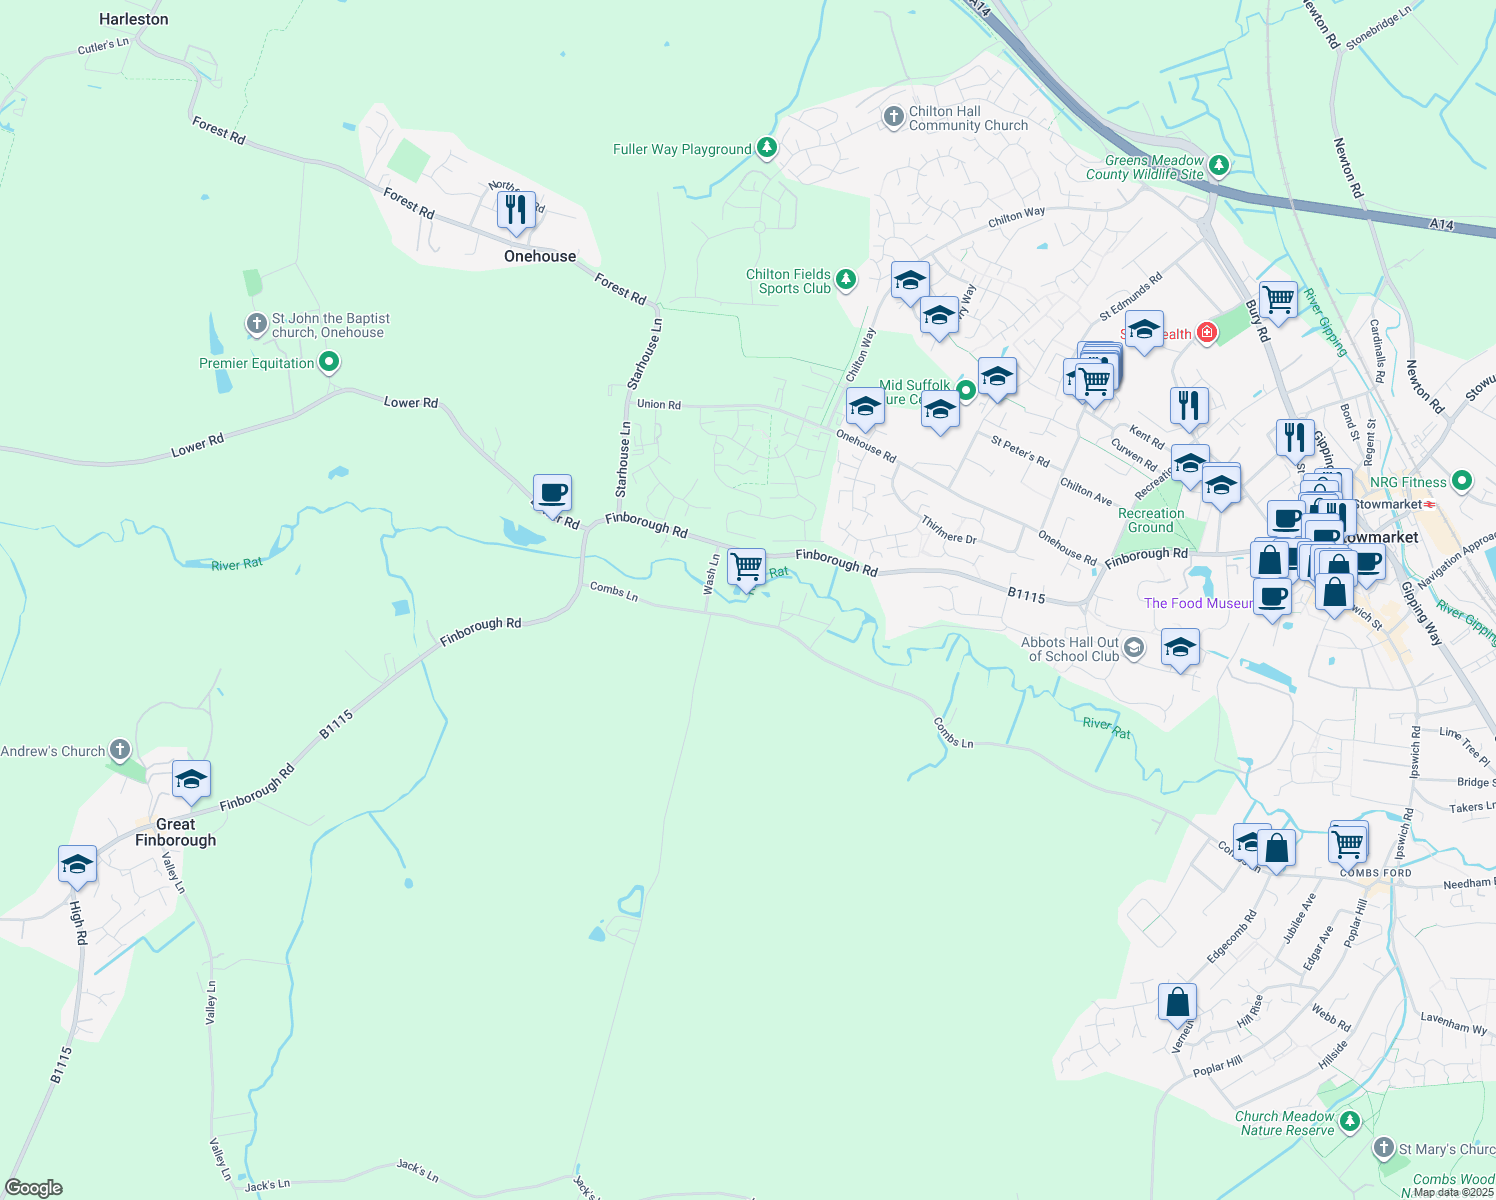Open the St Andrew's Church pin
This screenshot has width=1496, height=1200.
pyautogui.click(x=120, y=750)
